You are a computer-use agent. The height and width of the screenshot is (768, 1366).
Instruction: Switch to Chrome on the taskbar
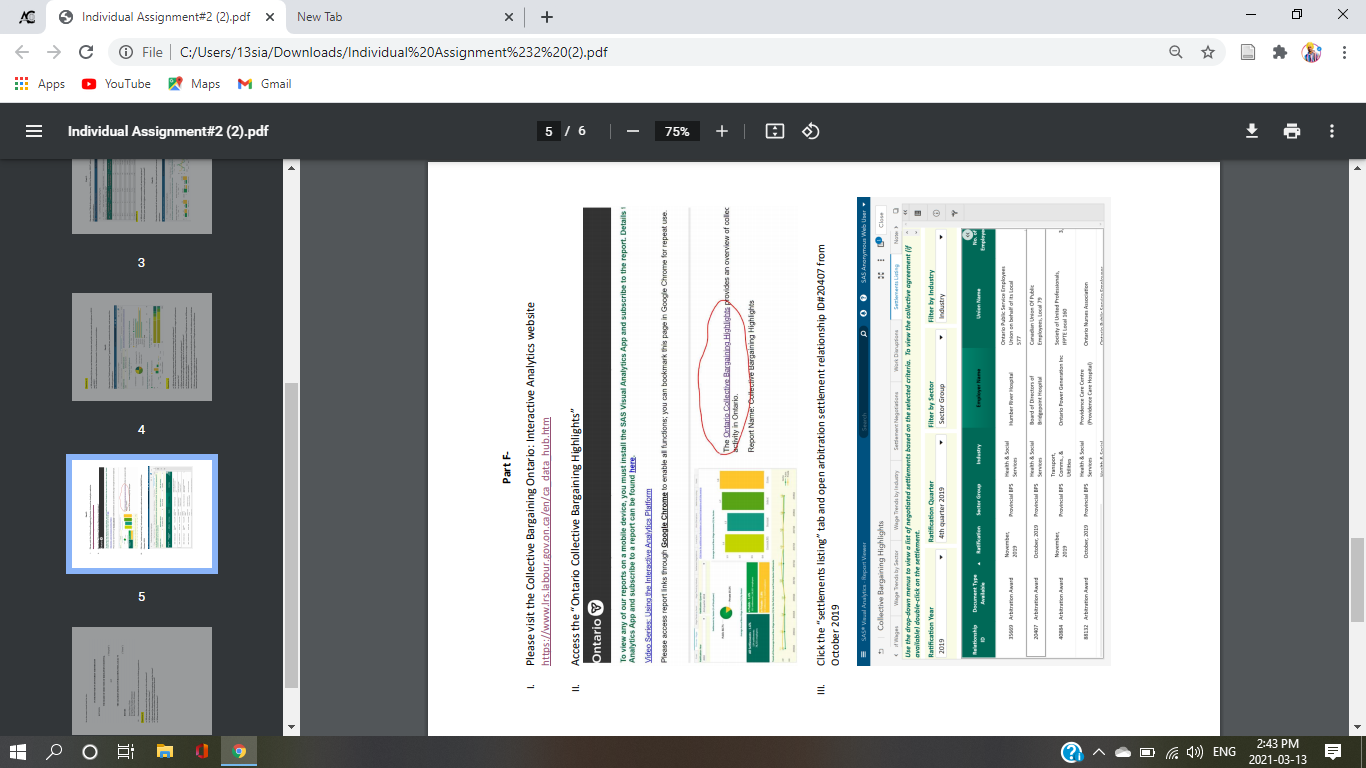(239, 751)
